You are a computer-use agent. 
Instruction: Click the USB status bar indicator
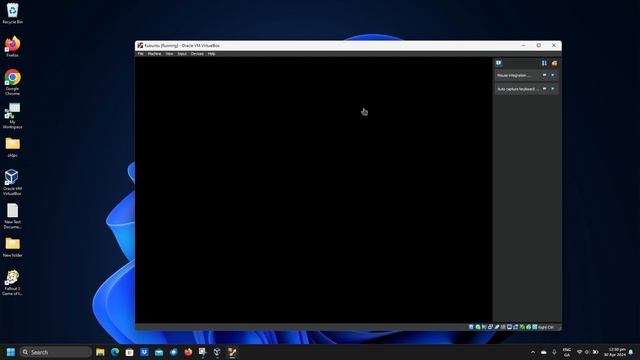tap(497, 327)
